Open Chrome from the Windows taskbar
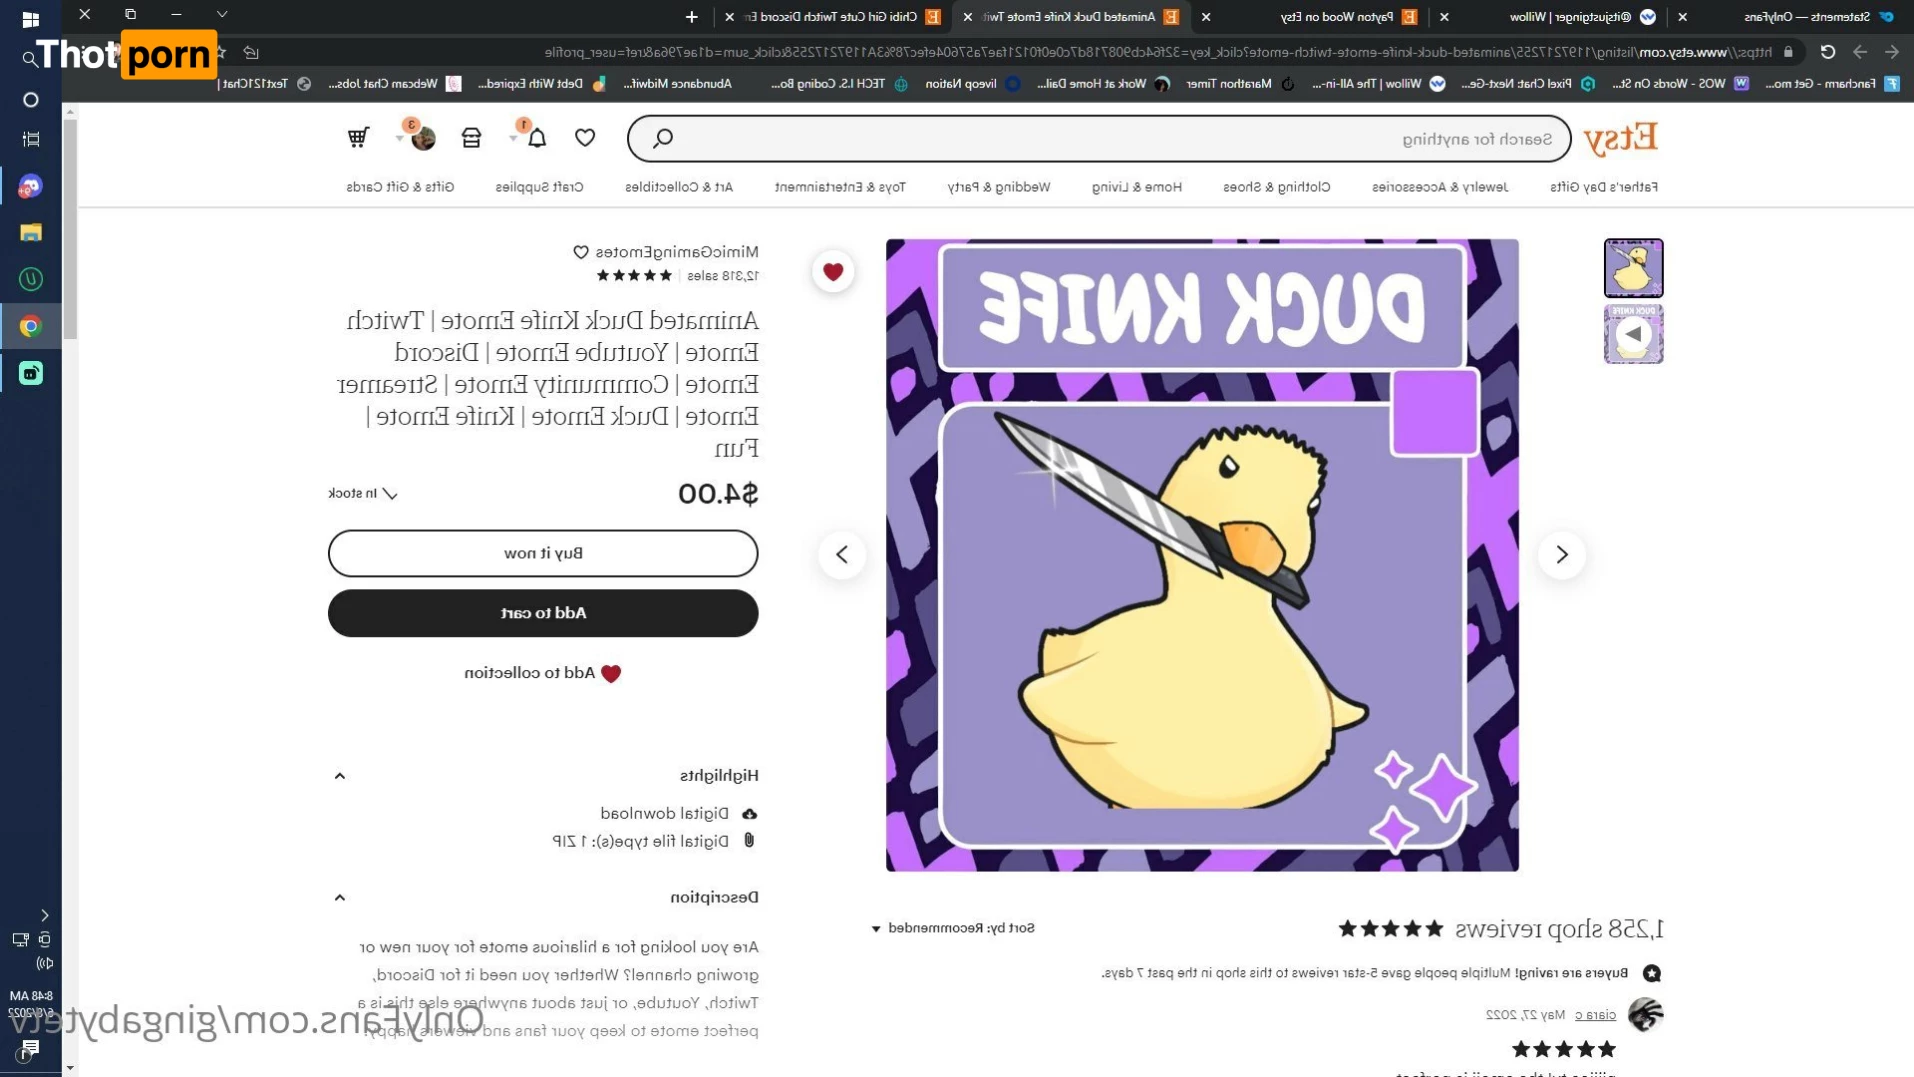Image resolution: width=1914 pixels, height=1077 pixels. tap(30, 326)
